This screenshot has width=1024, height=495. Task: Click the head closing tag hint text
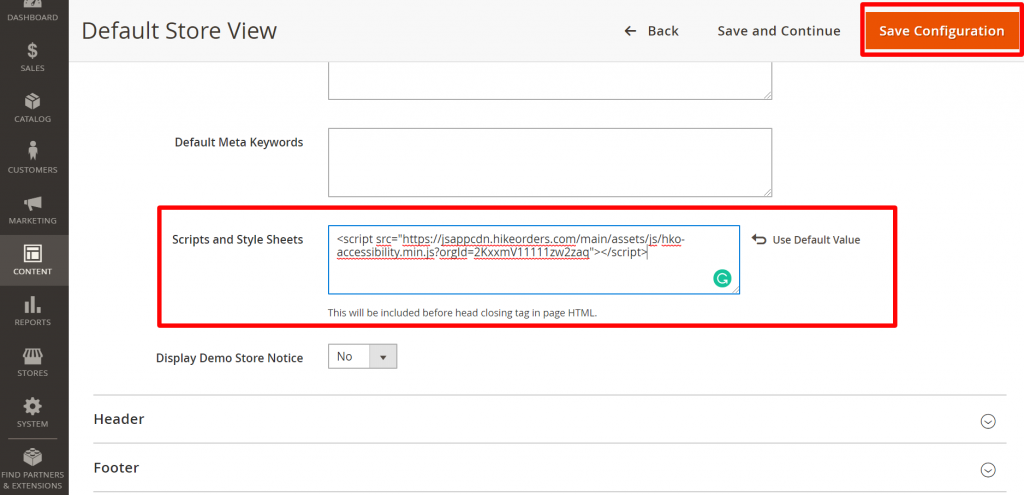tap(462, 313)
